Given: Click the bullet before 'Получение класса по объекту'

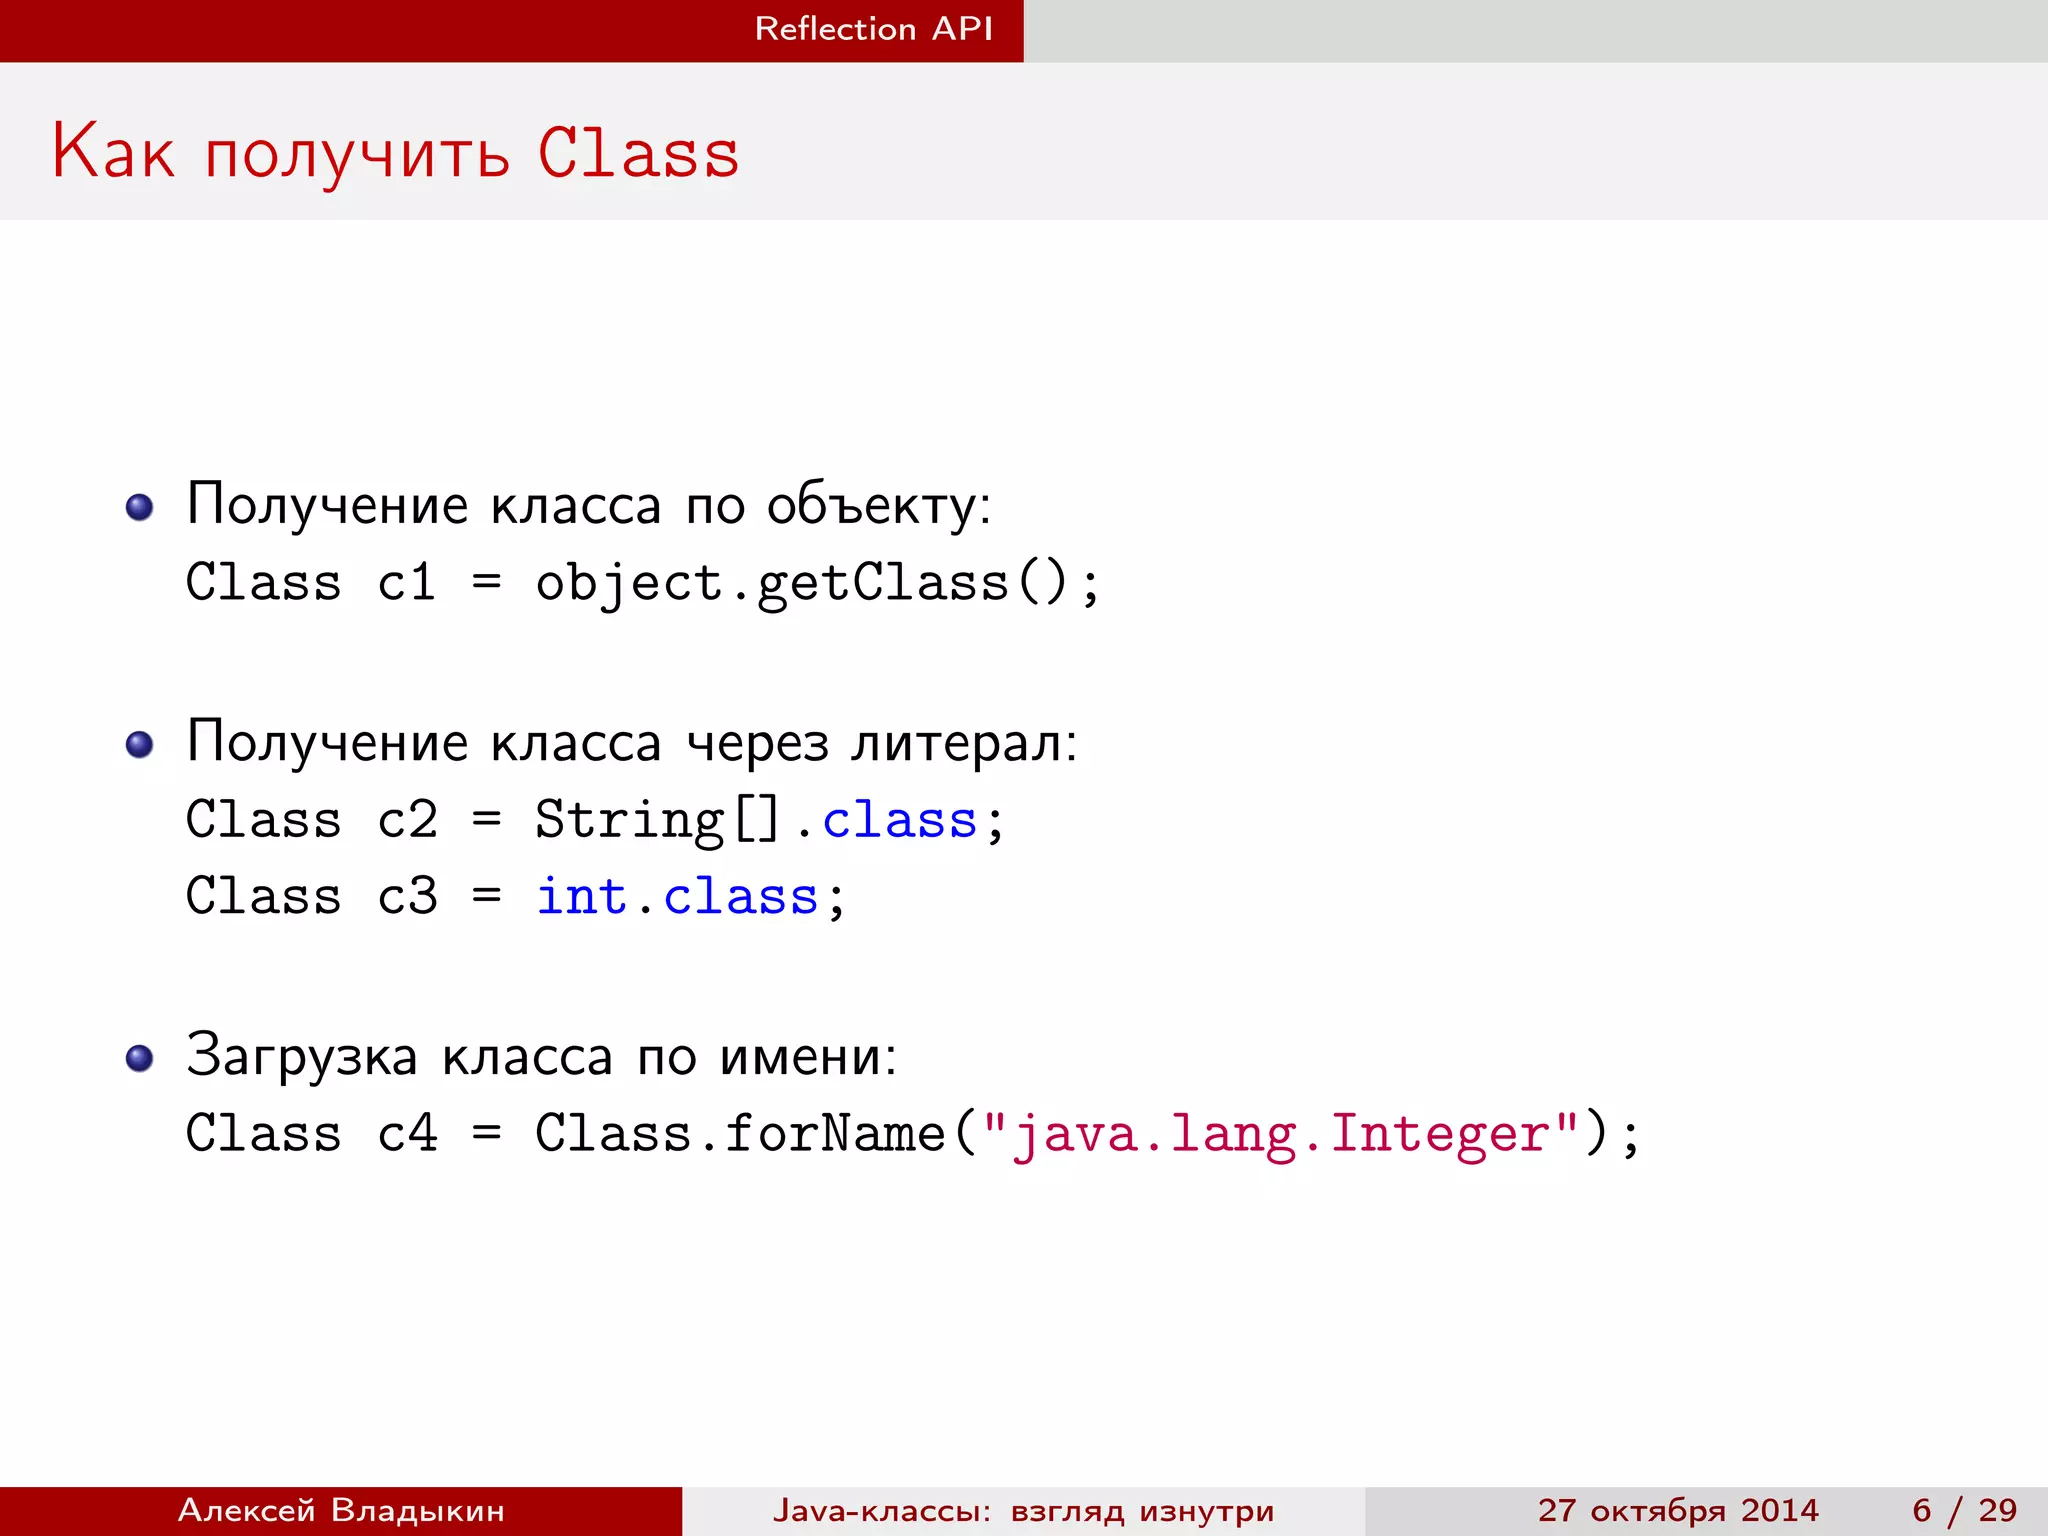Looking at the screenshot, I should 140,507.
